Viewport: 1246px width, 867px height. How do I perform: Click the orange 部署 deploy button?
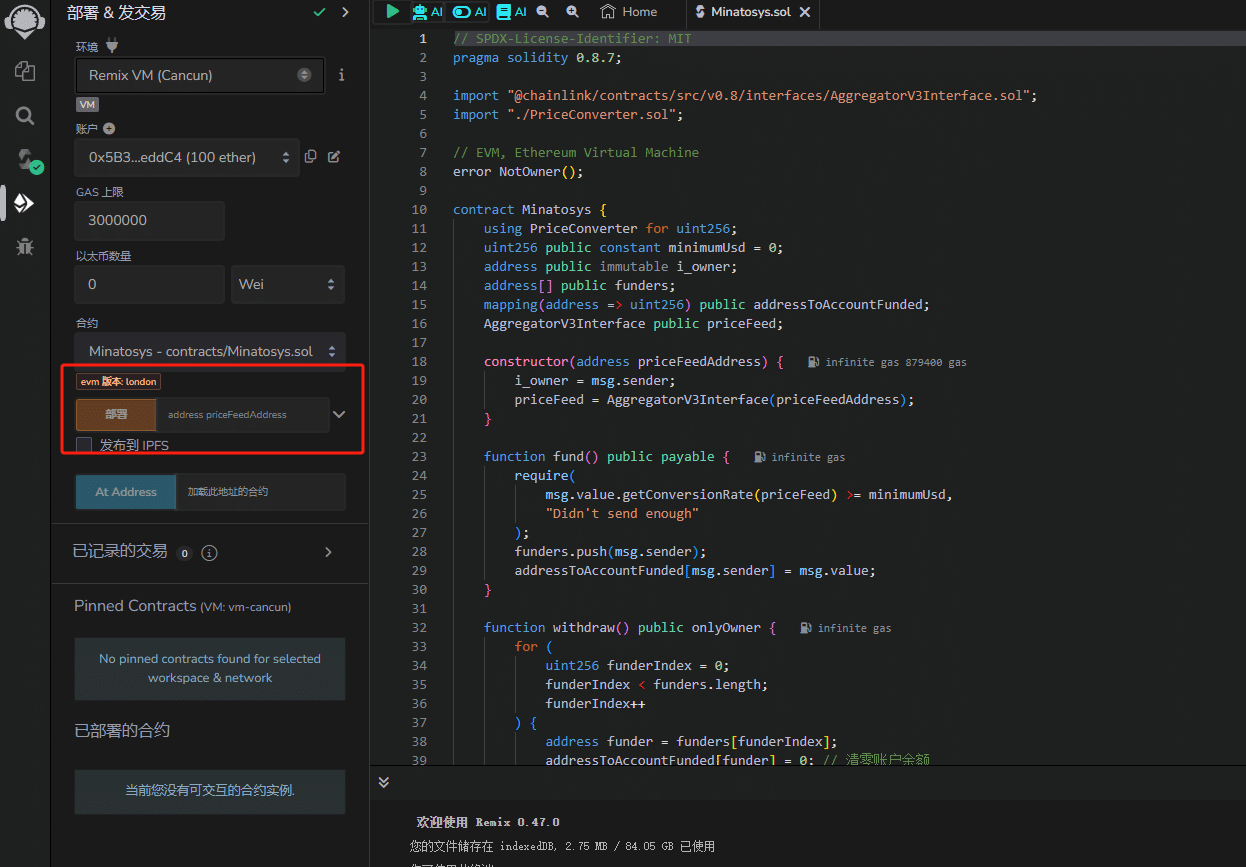tap(116, 414)
